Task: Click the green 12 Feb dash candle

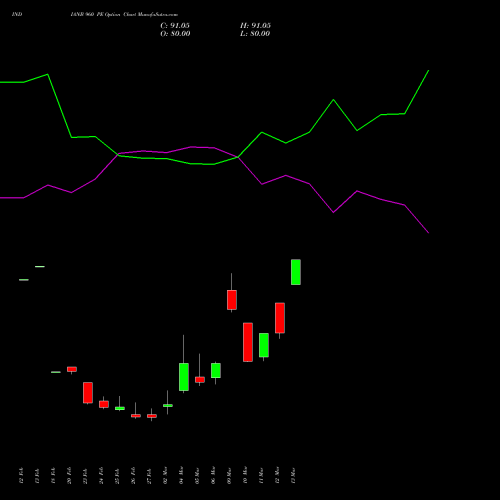Action: pyautogui.click(x=24, y=280)
